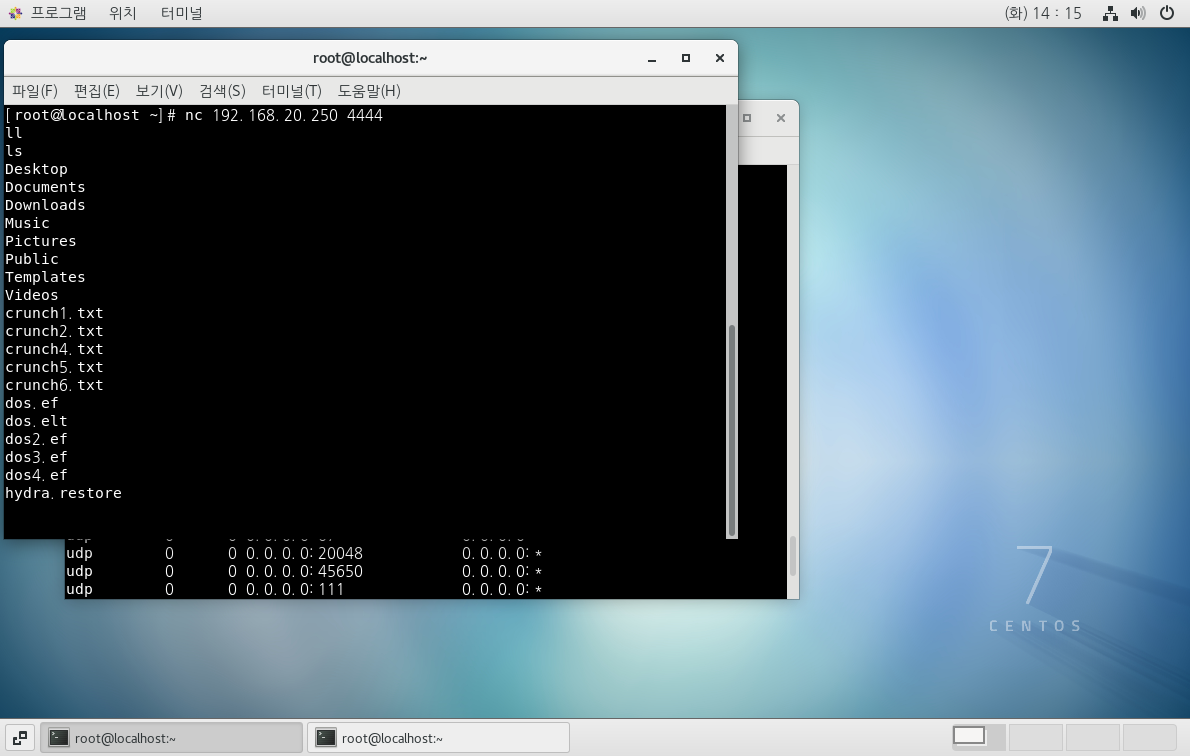Click the show-desktop window icon in taskbar
Screen dimensions: 1190x756
(20, 738)
